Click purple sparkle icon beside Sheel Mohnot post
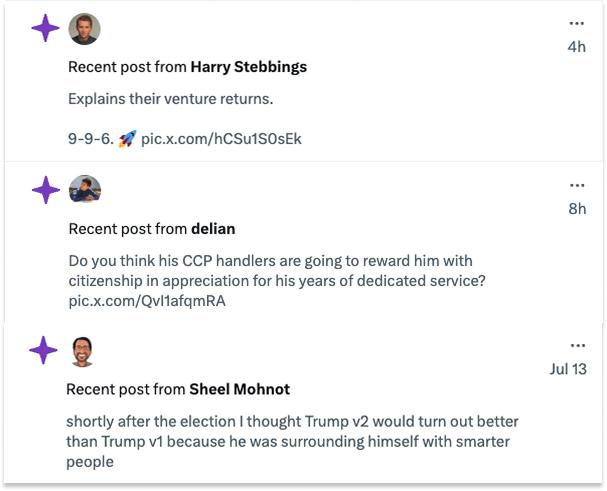Image resolution: width=607 pixels, height=491 pixels. pyautogui.click(x=43, y=350)
